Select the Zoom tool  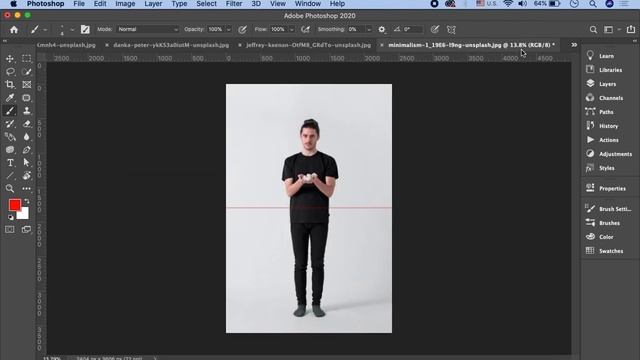10,189
